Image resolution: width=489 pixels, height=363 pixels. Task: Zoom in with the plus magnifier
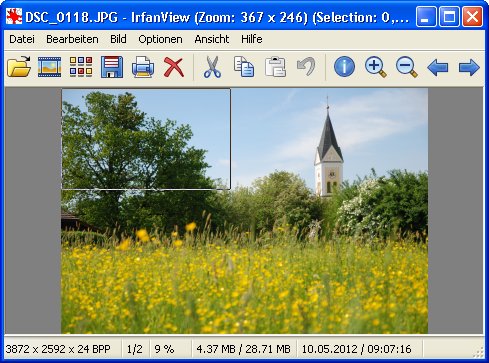tap(376, 67)
